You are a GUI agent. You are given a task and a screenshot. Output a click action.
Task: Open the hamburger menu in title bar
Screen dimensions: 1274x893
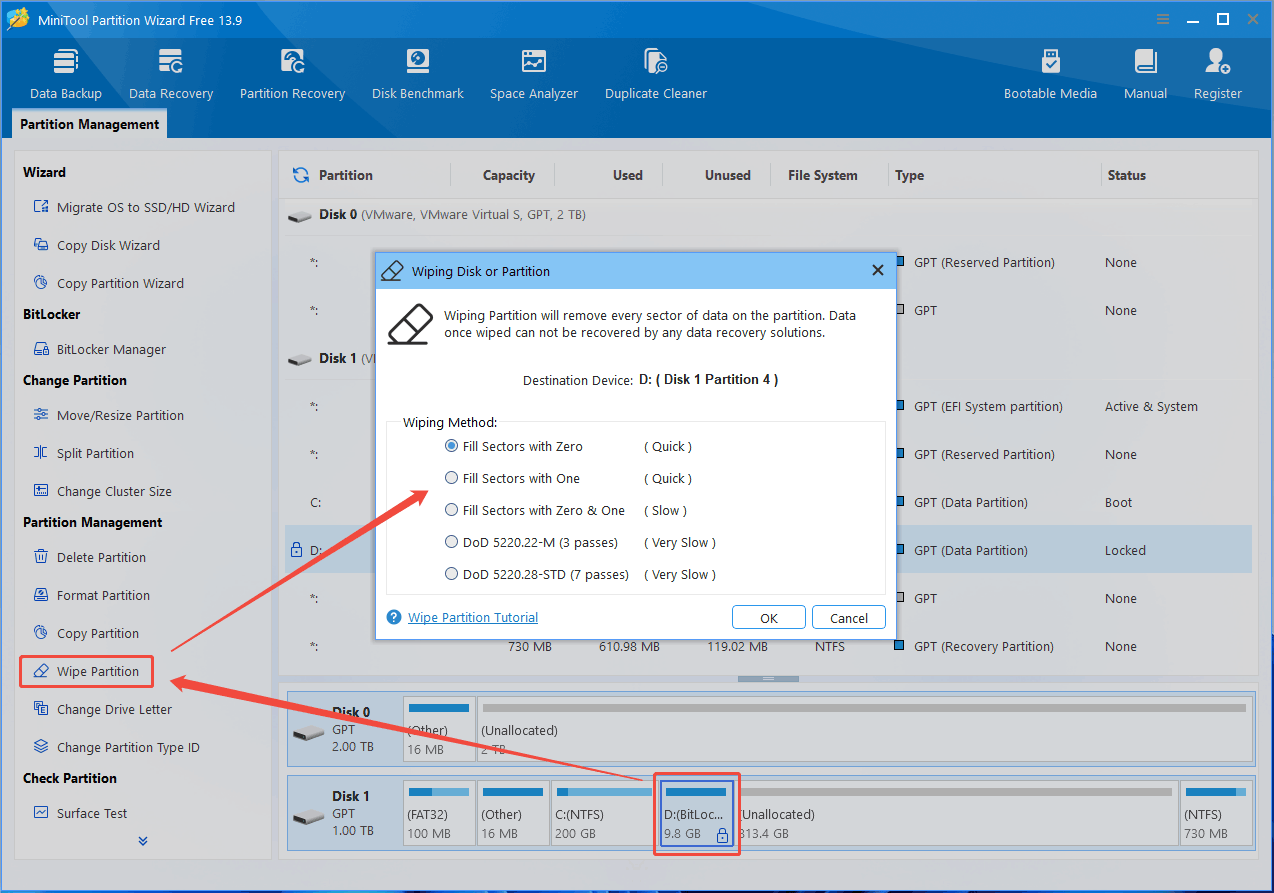tap(1163, 19)
